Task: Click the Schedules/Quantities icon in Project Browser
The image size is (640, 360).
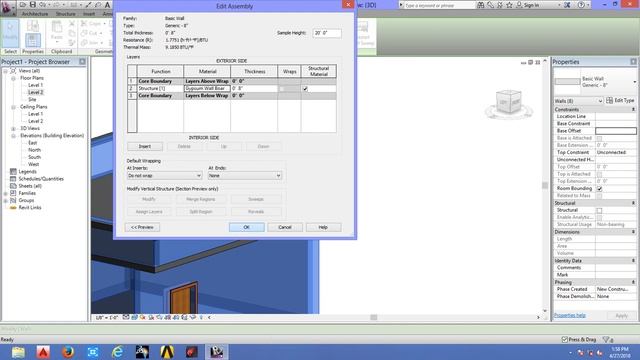Action: 13,179
